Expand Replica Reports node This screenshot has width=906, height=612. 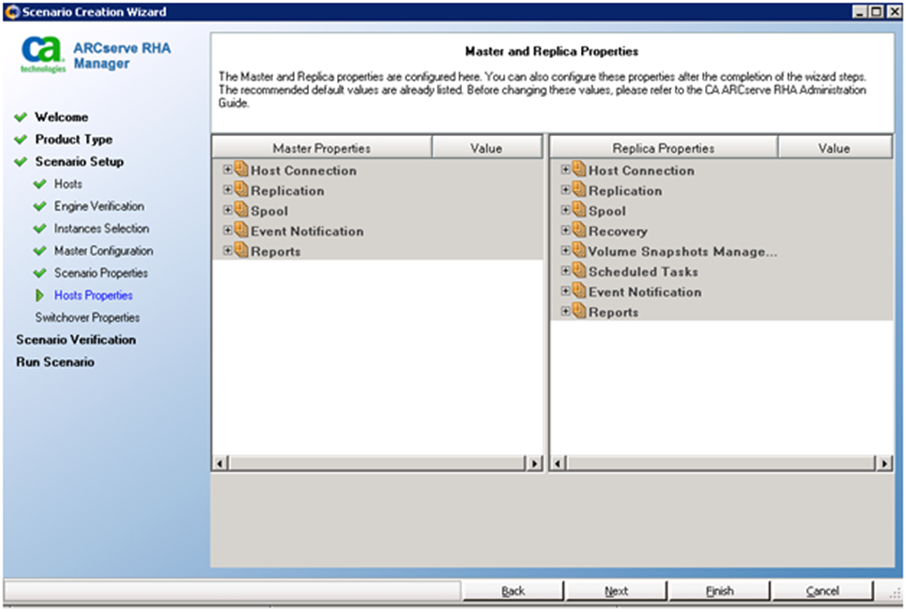pyautogui.click(x=566, y=311)
